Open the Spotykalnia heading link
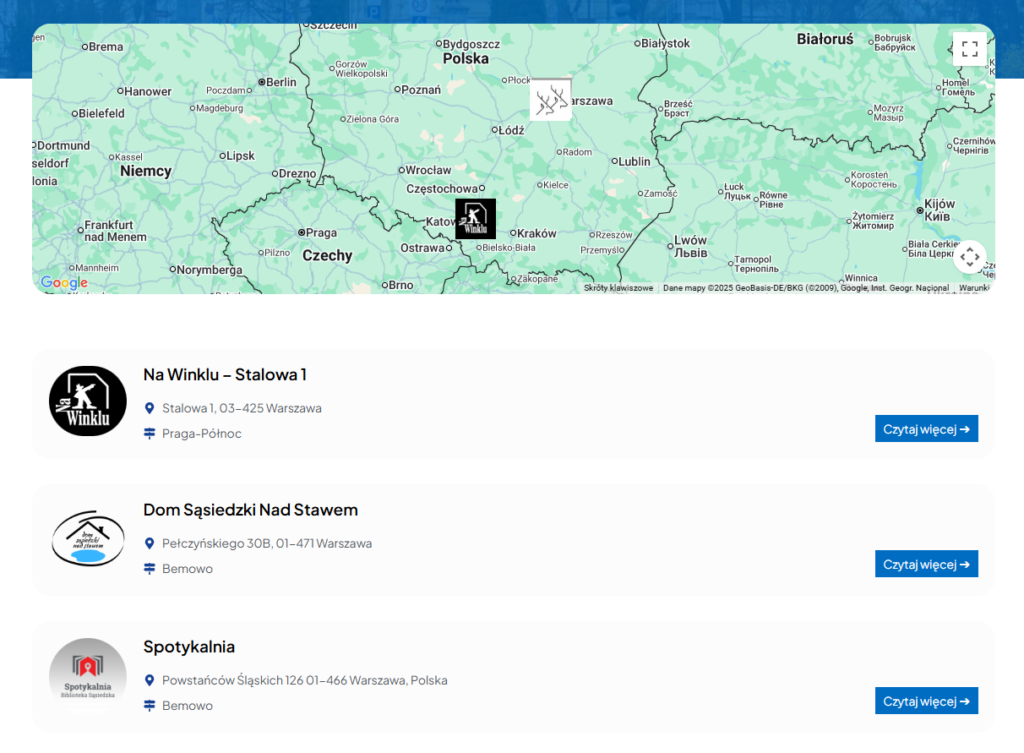Screen dimensions: 1024x753 tap(189, 647)
